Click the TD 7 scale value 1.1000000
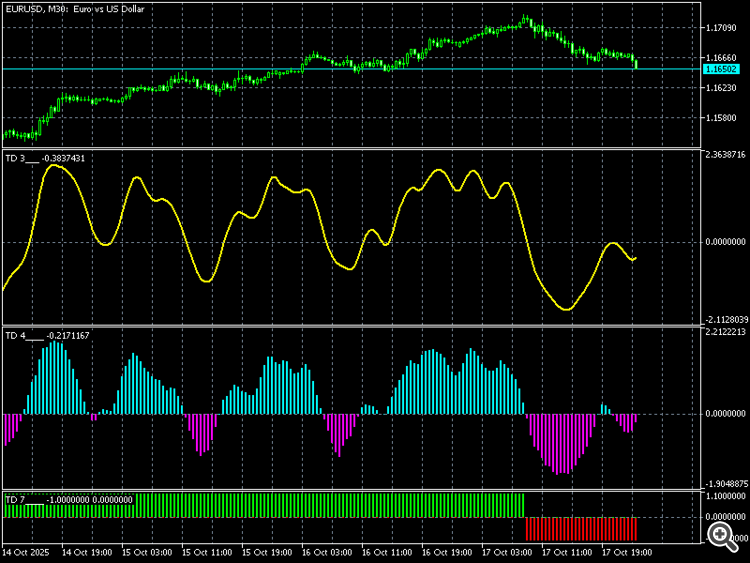Image resolution: width=750 pixels, height=563 pixels. point(725,497)
